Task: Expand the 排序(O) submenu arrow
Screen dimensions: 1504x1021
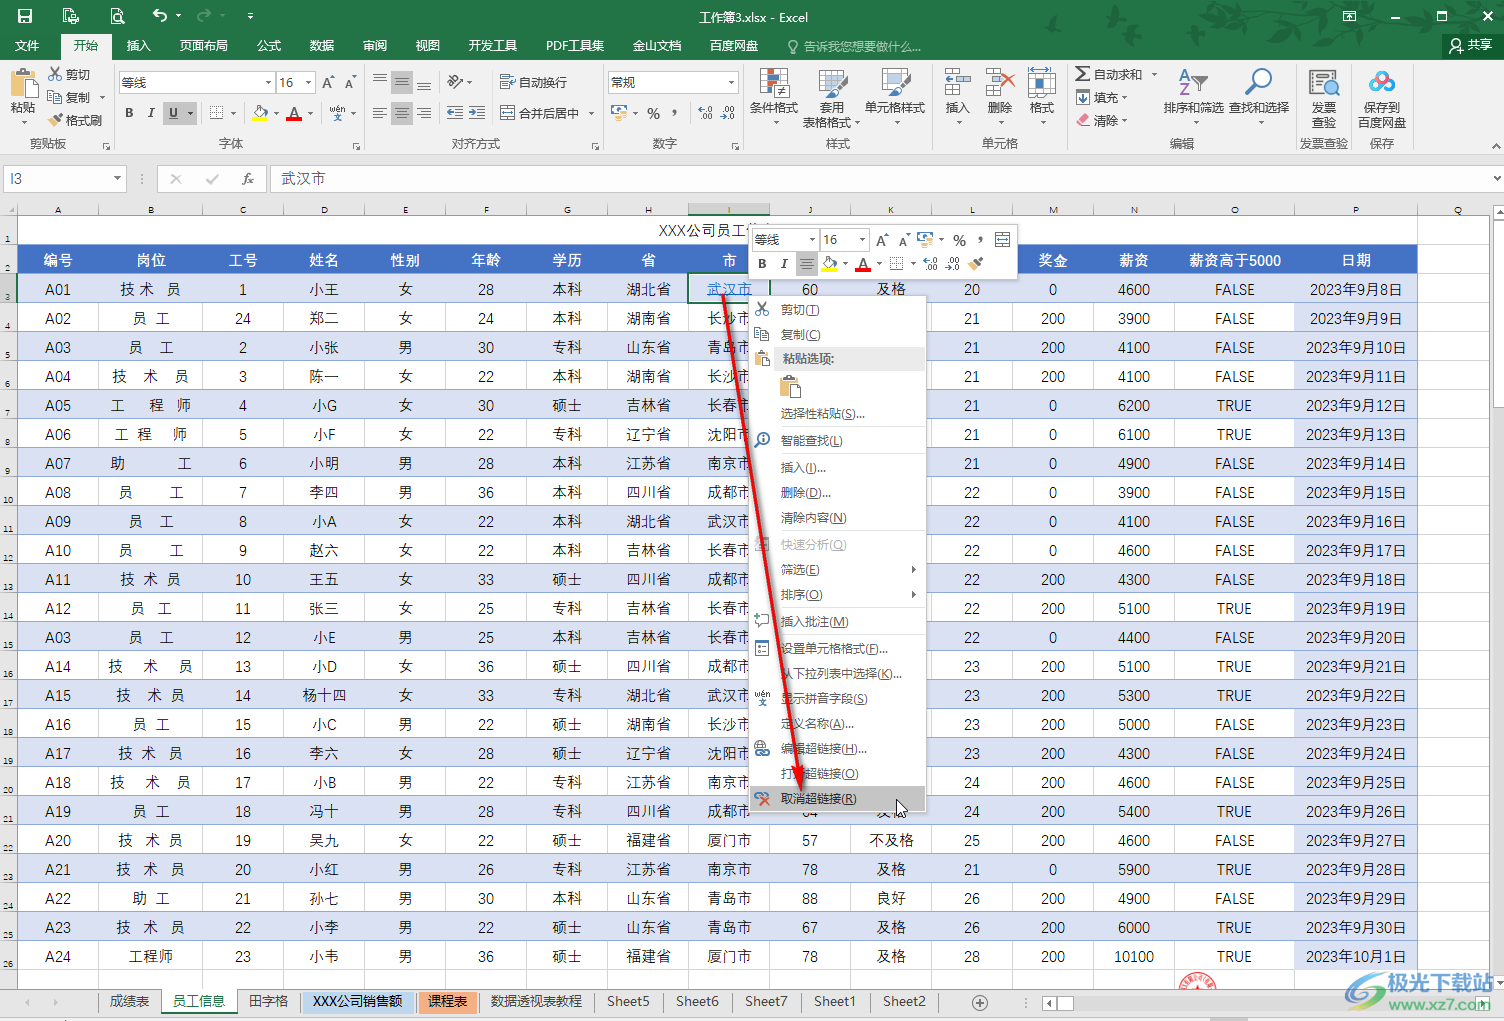Action: (x=914, y=595)
